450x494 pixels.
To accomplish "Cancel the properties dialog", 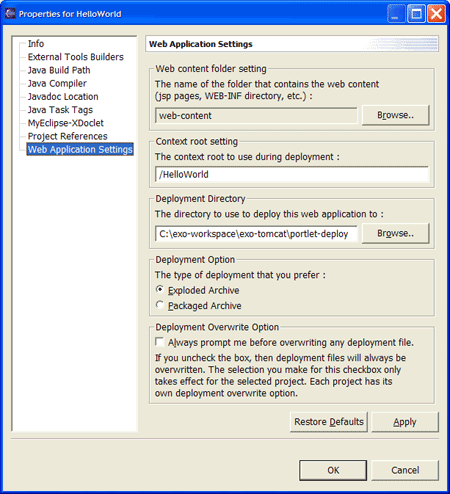I will click(x=405, y=470).
